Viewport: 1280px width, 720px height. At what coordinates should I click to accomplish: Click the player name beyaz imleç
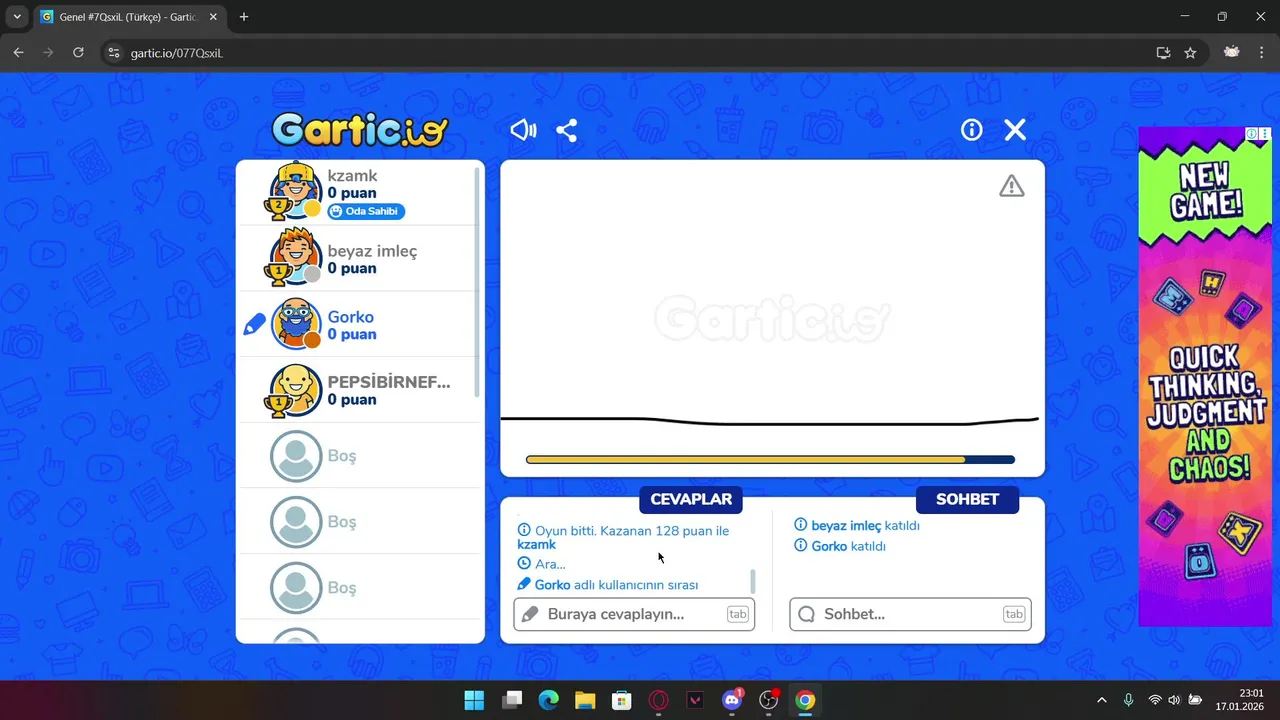click(372, 251)
